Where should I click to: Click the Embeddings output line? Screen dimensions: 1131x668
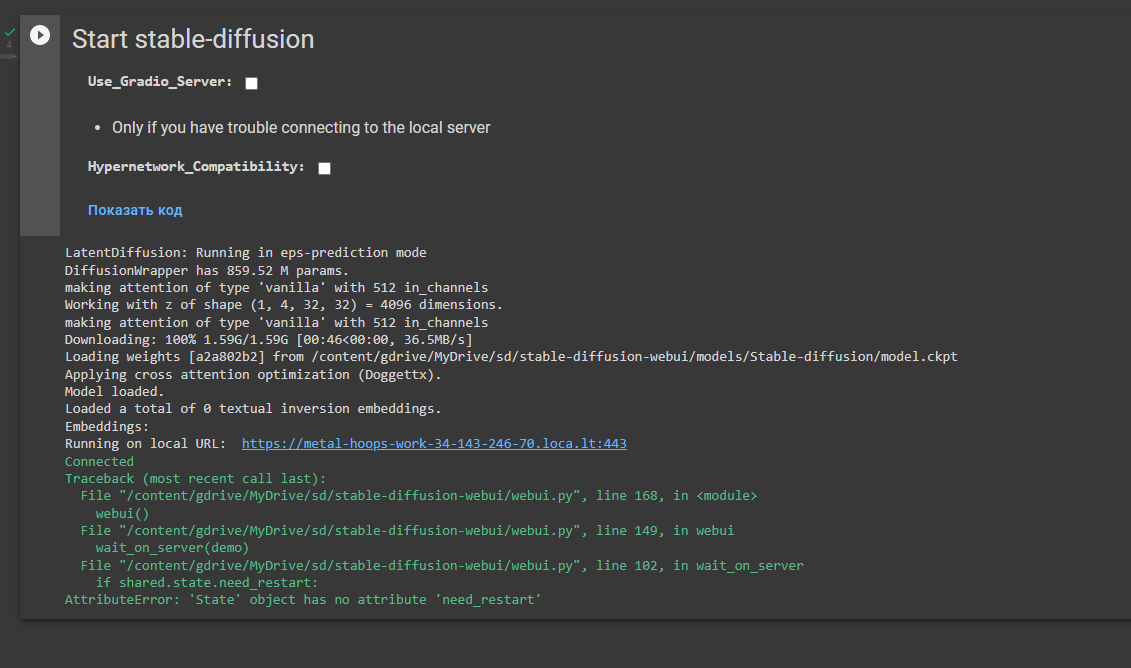(x=105, y=426)
